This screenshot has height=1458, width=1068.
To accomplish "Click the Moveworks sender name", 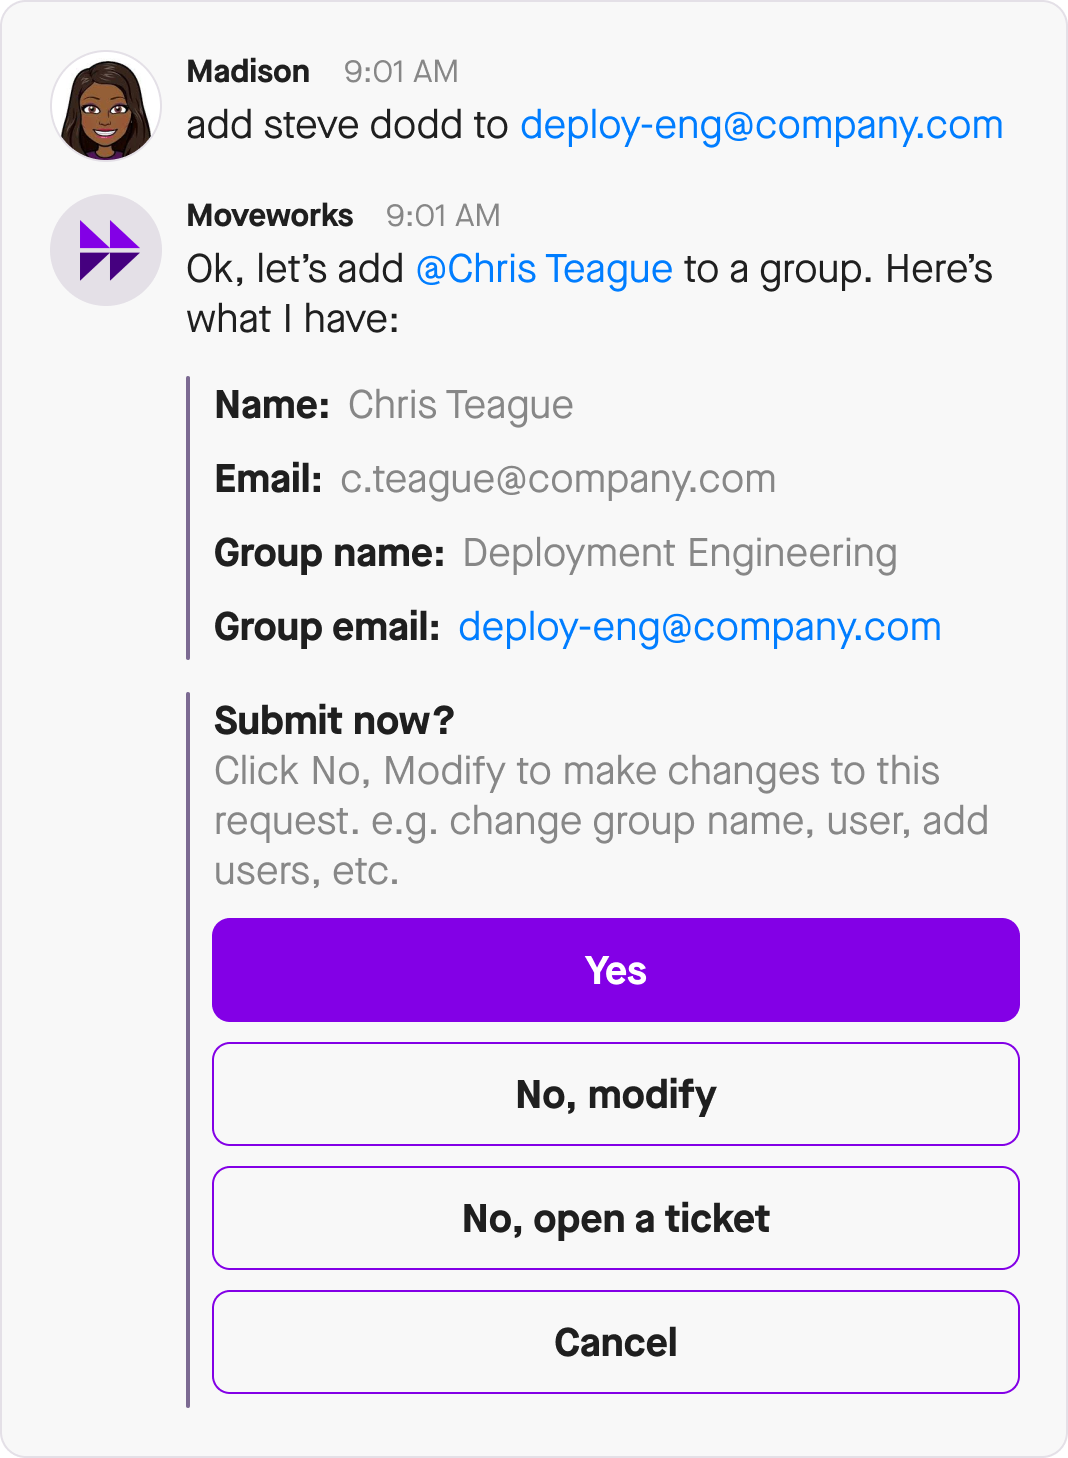I will coord(270,215).
